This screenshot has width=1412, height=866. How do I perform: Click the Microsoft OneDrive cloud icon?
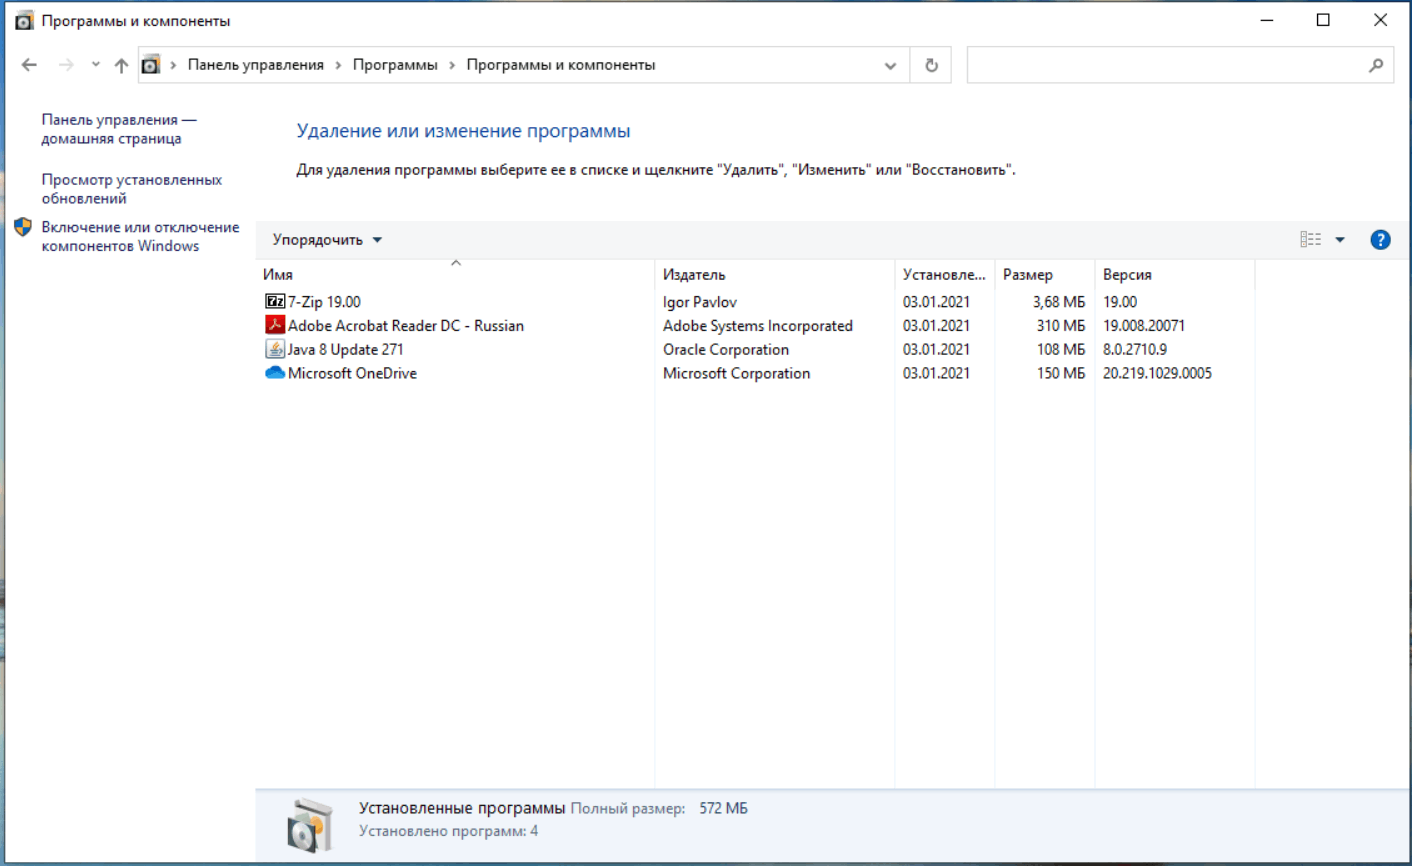pos(275,373)
